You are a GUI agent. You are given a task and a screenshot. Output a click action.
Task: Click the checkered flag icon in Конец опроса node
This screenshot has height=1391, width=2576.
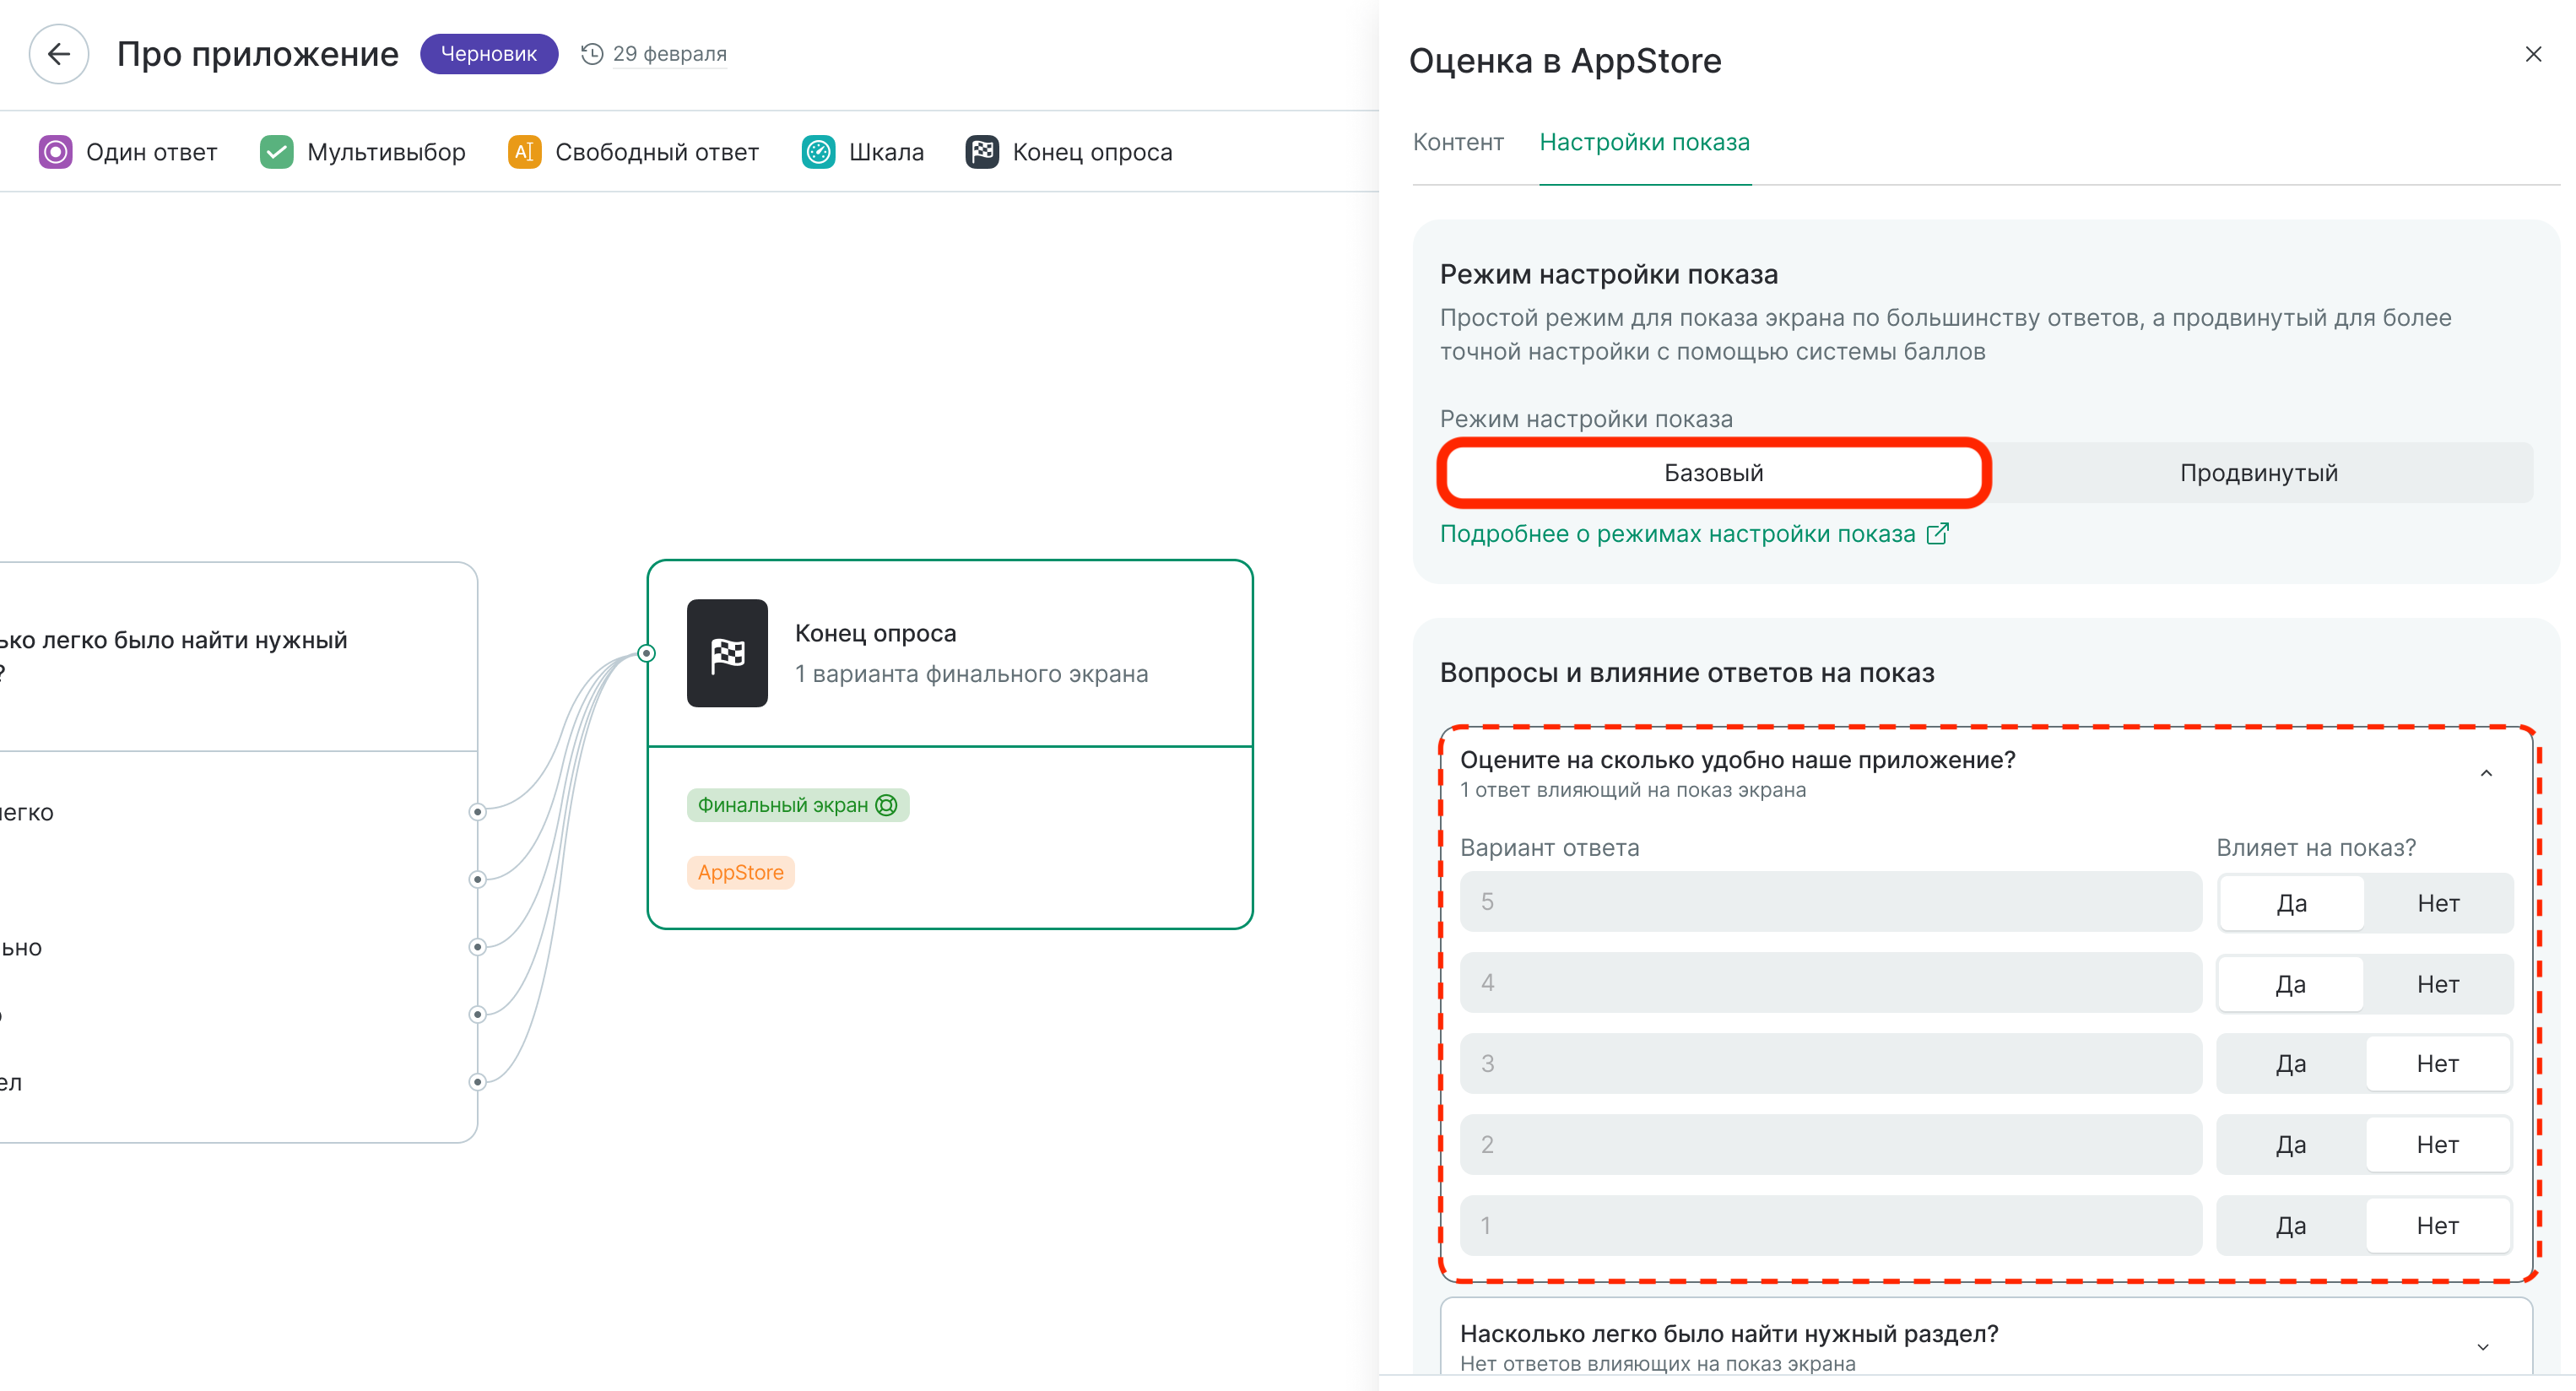click(727, 654)
